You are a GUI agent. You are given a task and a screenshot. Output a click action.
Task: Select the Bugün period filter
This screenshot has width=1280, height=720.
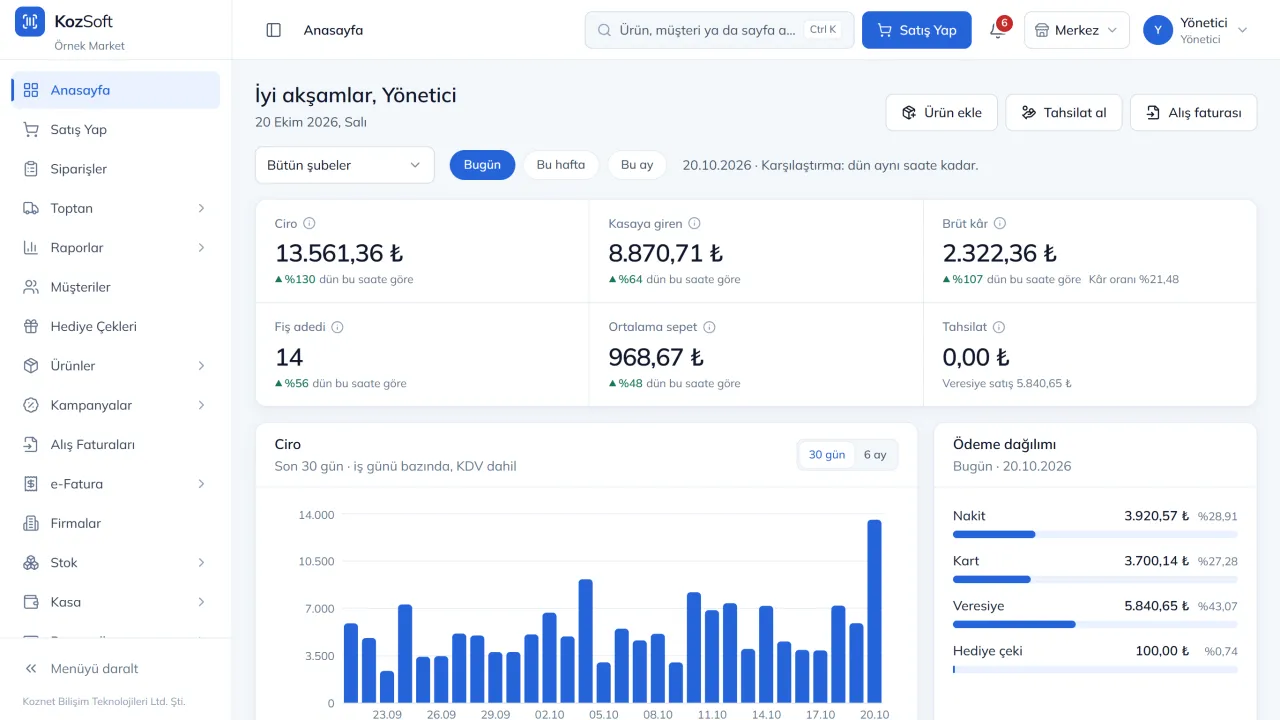coord(482,165)
